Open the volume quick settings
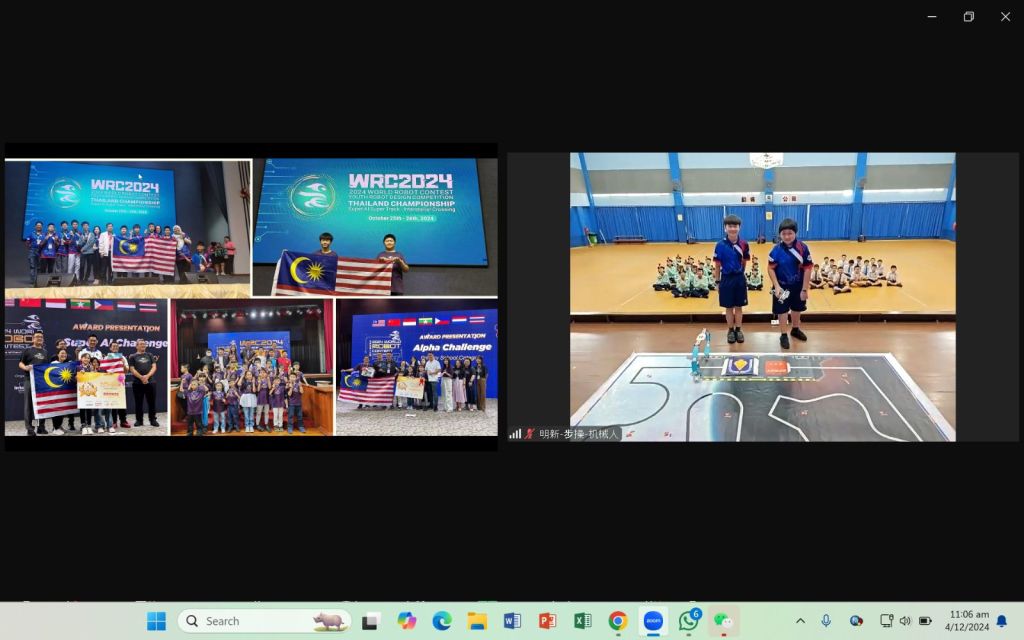 tap(905, 621)
